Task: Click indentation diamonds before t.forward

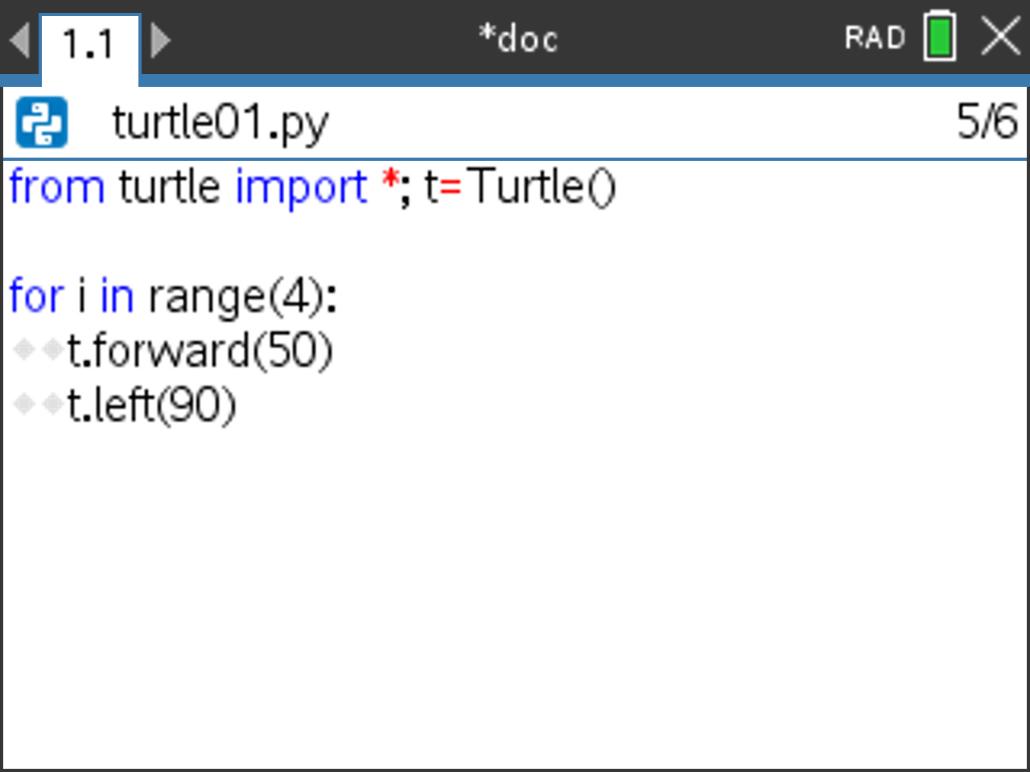Action: (38, 351)
